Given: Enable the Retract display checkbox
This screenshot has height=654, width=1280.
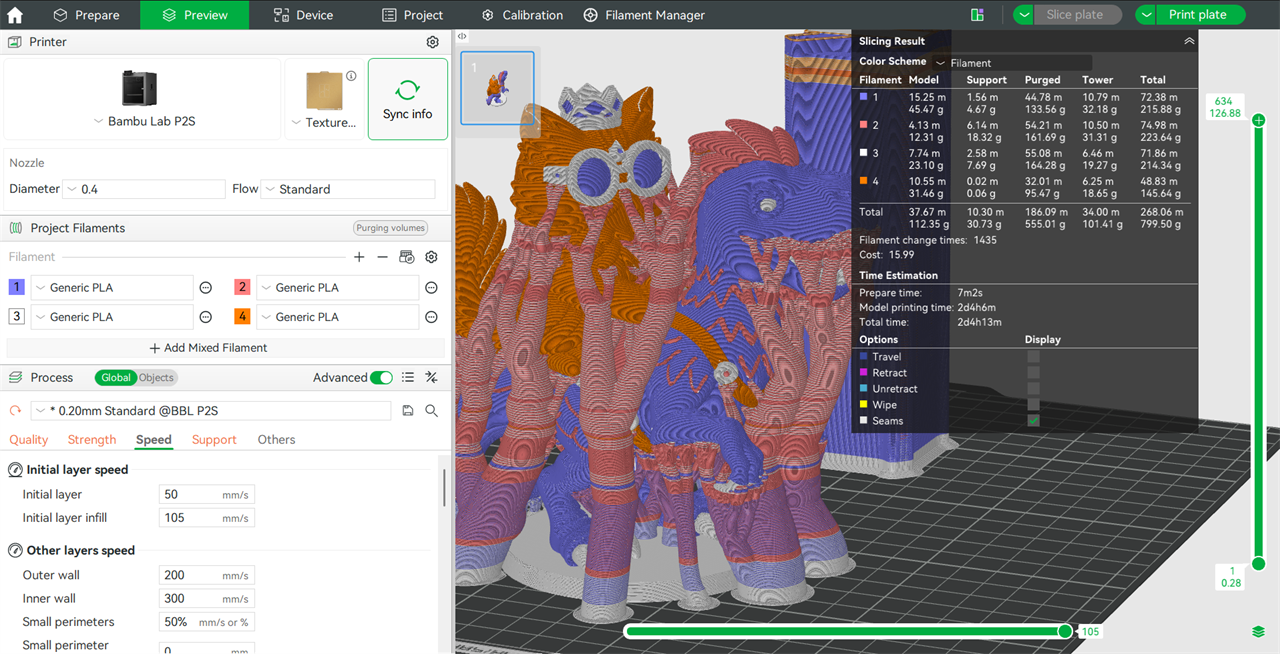Looking at the screenshot, I should 1033,373.
